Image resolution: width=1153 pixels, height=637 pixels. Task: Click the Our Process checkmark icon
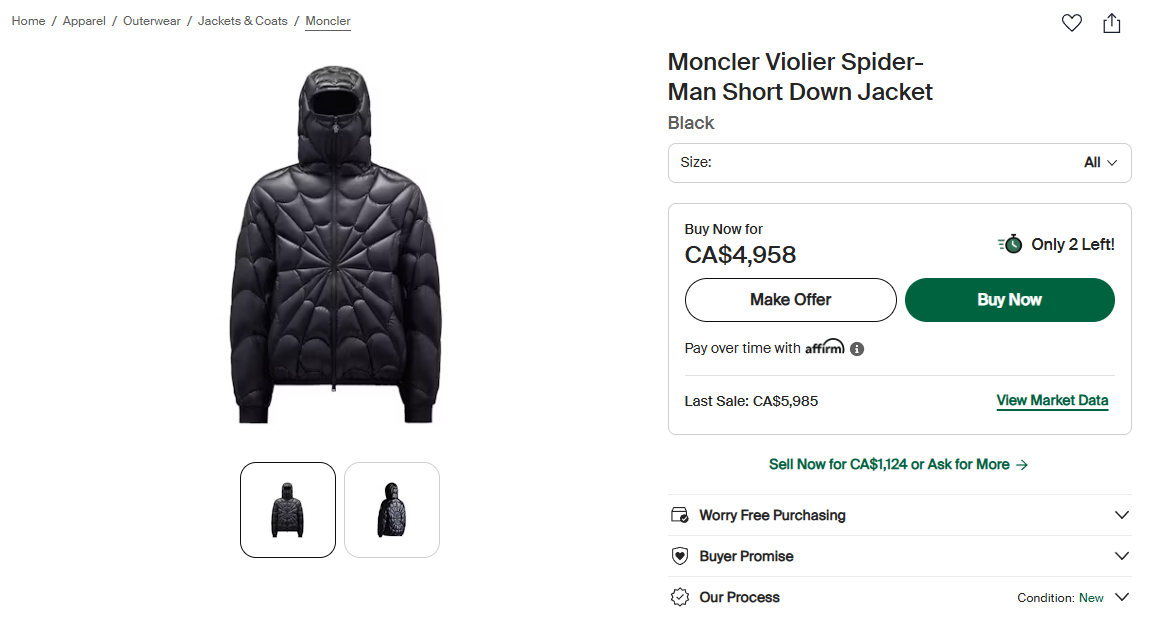coord(680,597)
